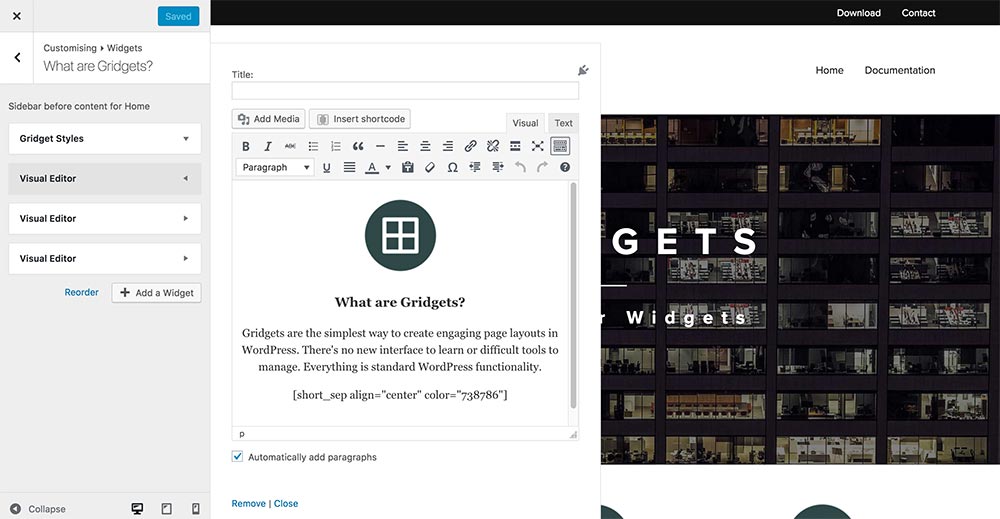1000x519 pixels.
Task: Expand the Gridget Styles widget
Action: (105, 138)
